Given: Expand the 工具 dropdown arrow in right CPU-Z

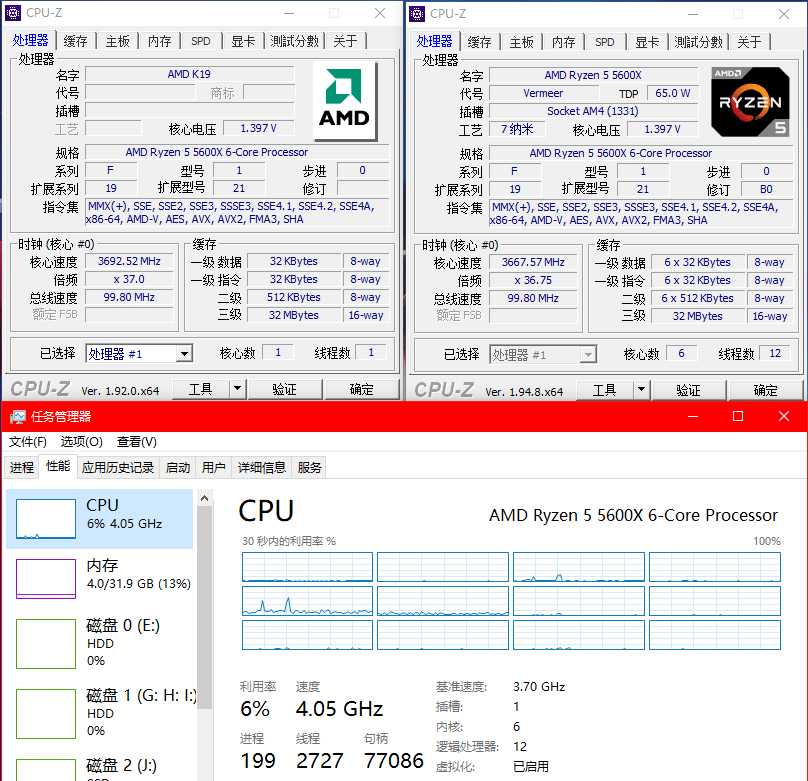Looking at the screenshot, I should [641, 390].
